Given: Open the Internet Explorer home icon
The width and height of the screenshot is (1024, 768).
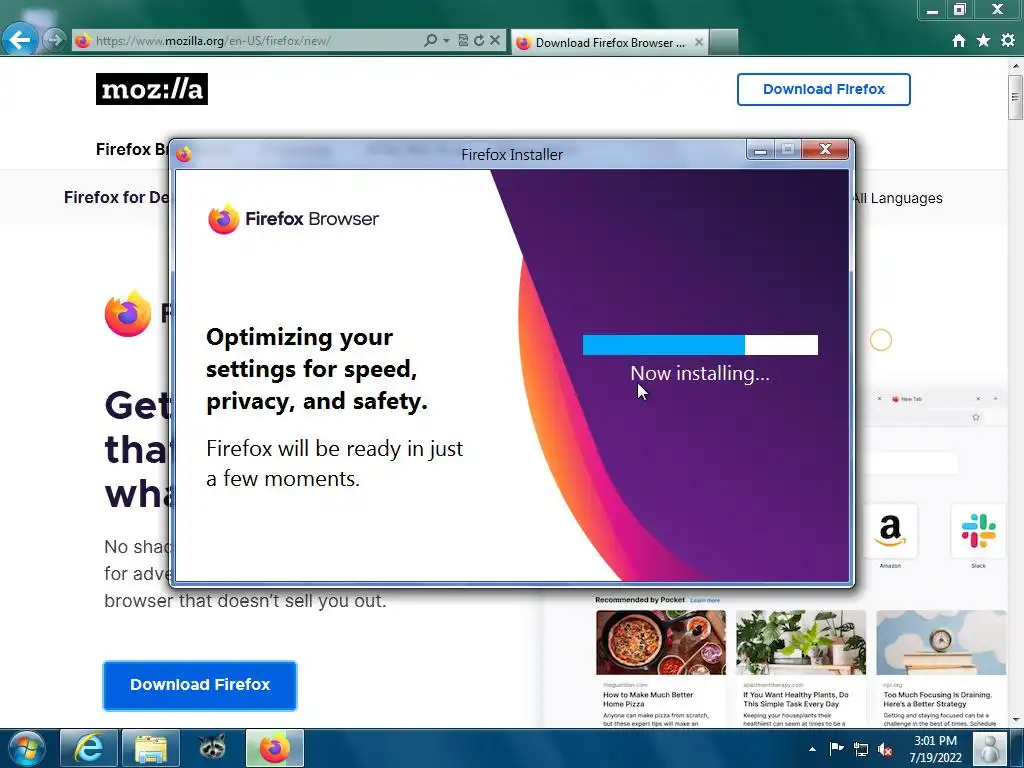Looking at the screenshot, I should [x=959, y=40].
